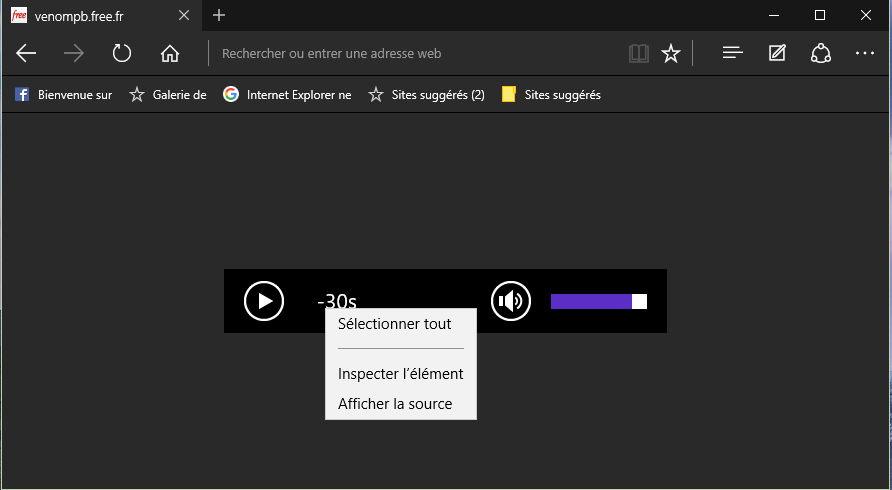
Task: Expand the more actions ellipsis menu
Action: click(x=865, y=54)
